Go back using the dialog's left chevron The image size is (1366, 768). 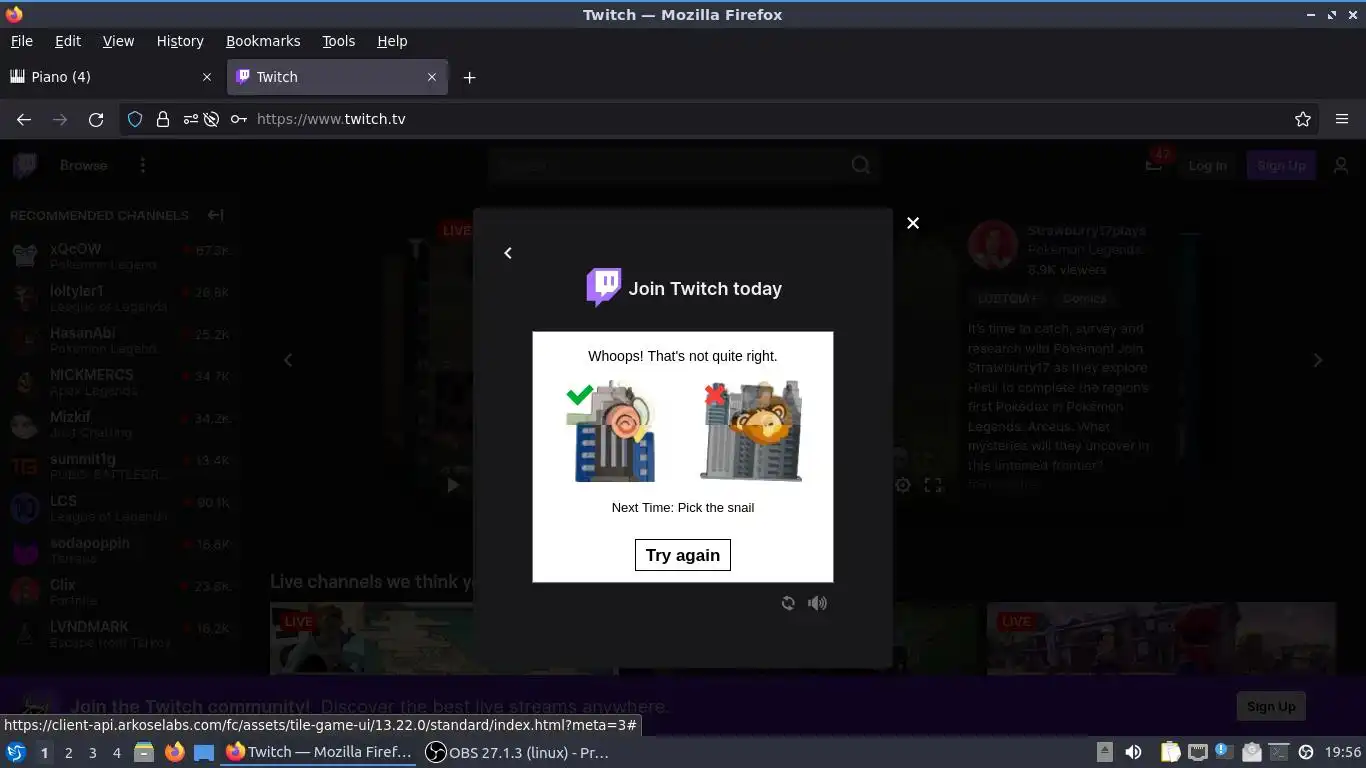(508, 253)
